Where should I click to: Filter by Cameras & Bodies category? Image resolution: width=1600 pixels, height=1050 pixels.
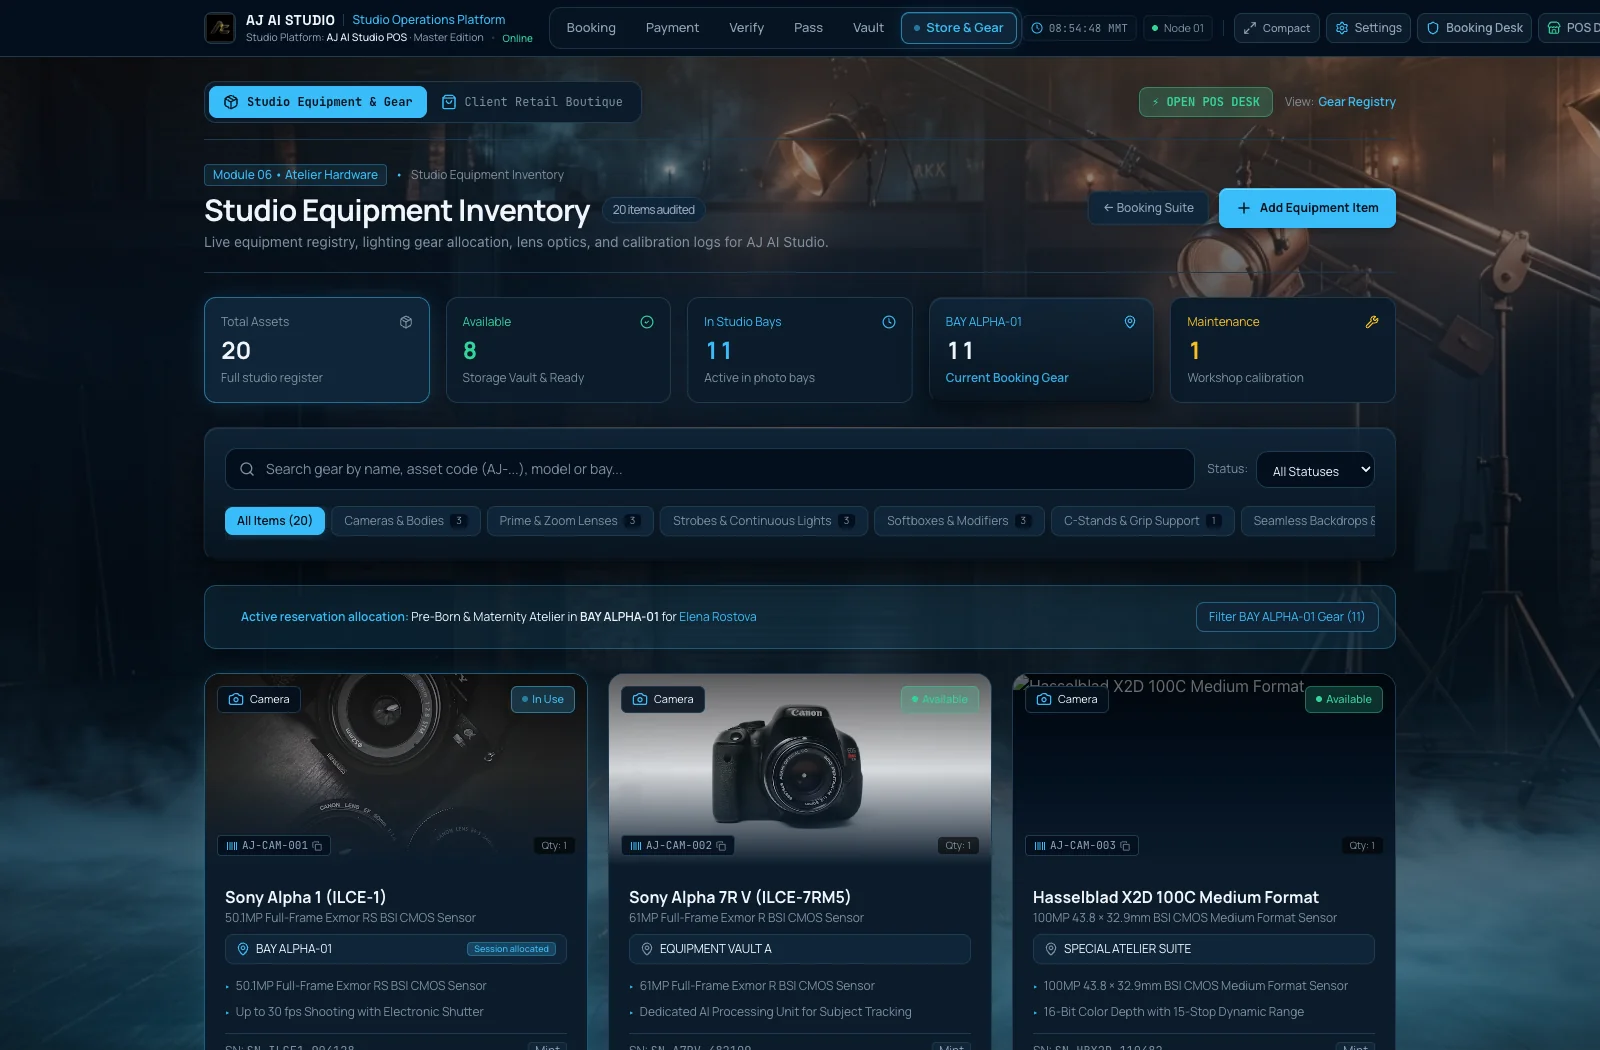tap(405, 521)
